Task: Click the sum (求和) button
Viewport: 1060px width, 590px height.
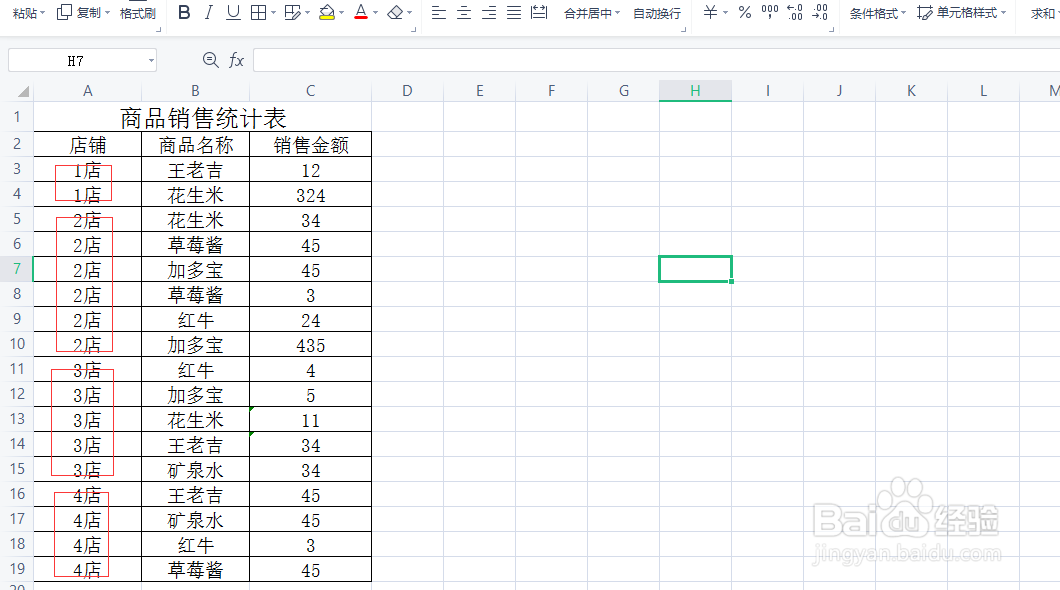Action: (x=1043, y=13)
